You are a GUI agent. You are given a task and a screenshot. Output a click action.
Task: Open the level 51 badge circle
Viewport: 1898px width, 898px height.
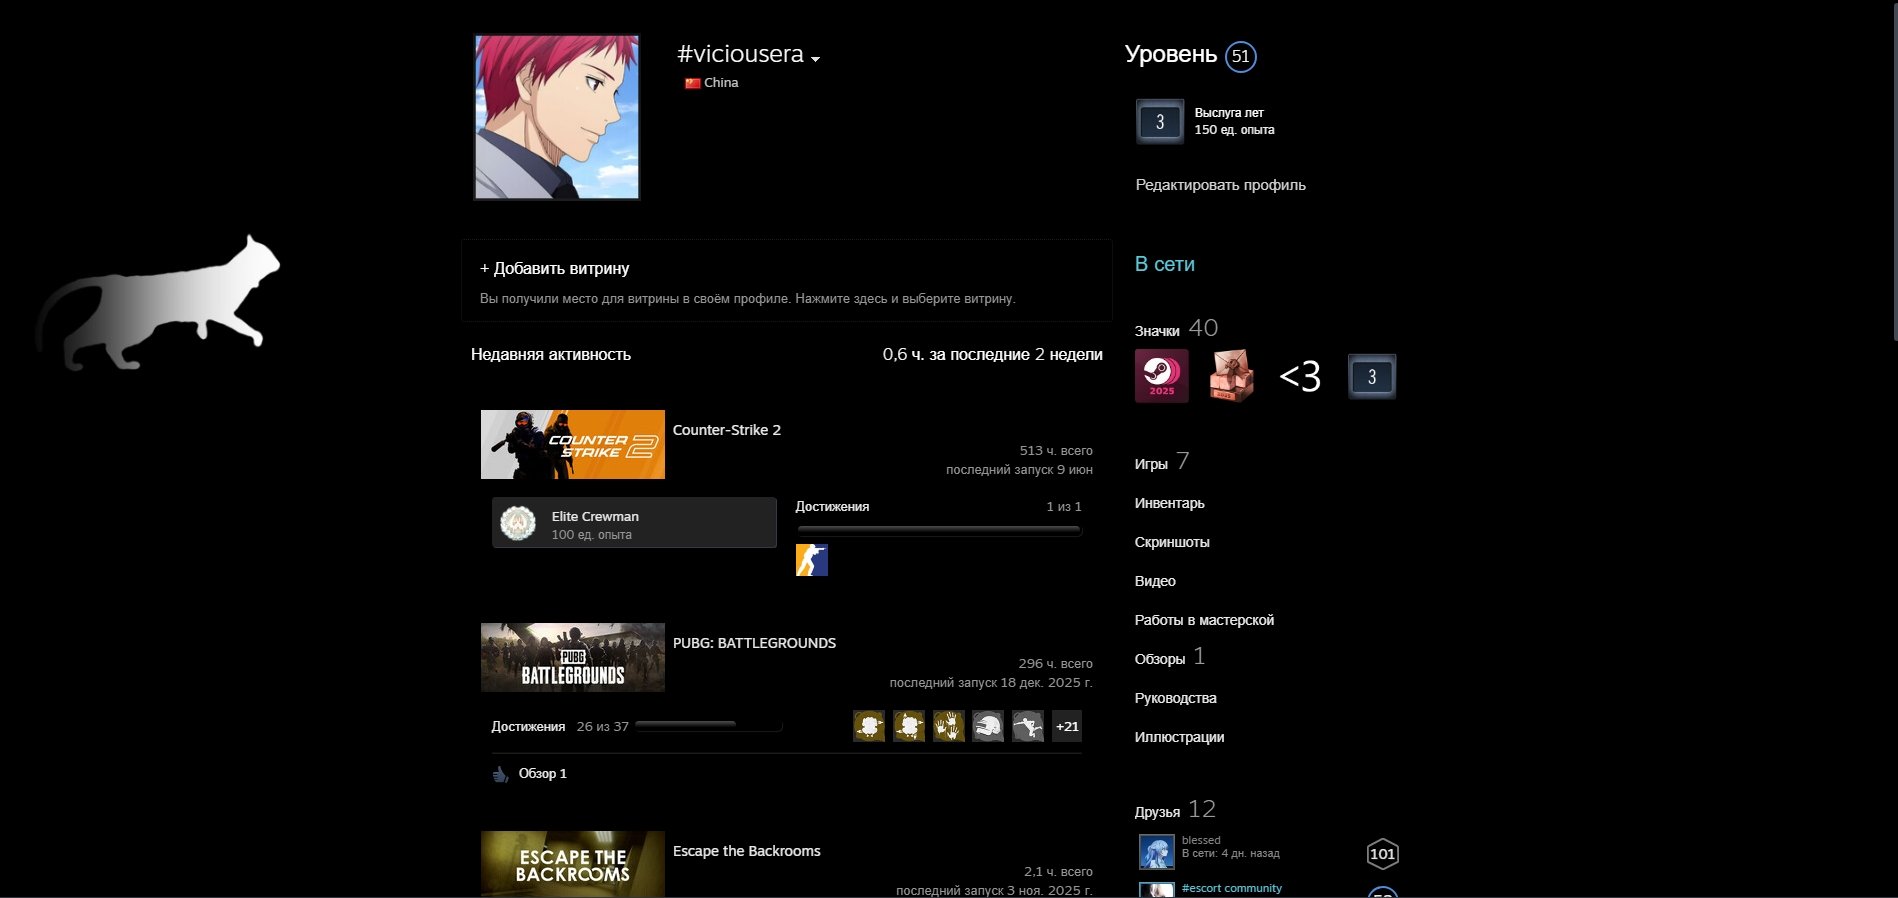1241,56
